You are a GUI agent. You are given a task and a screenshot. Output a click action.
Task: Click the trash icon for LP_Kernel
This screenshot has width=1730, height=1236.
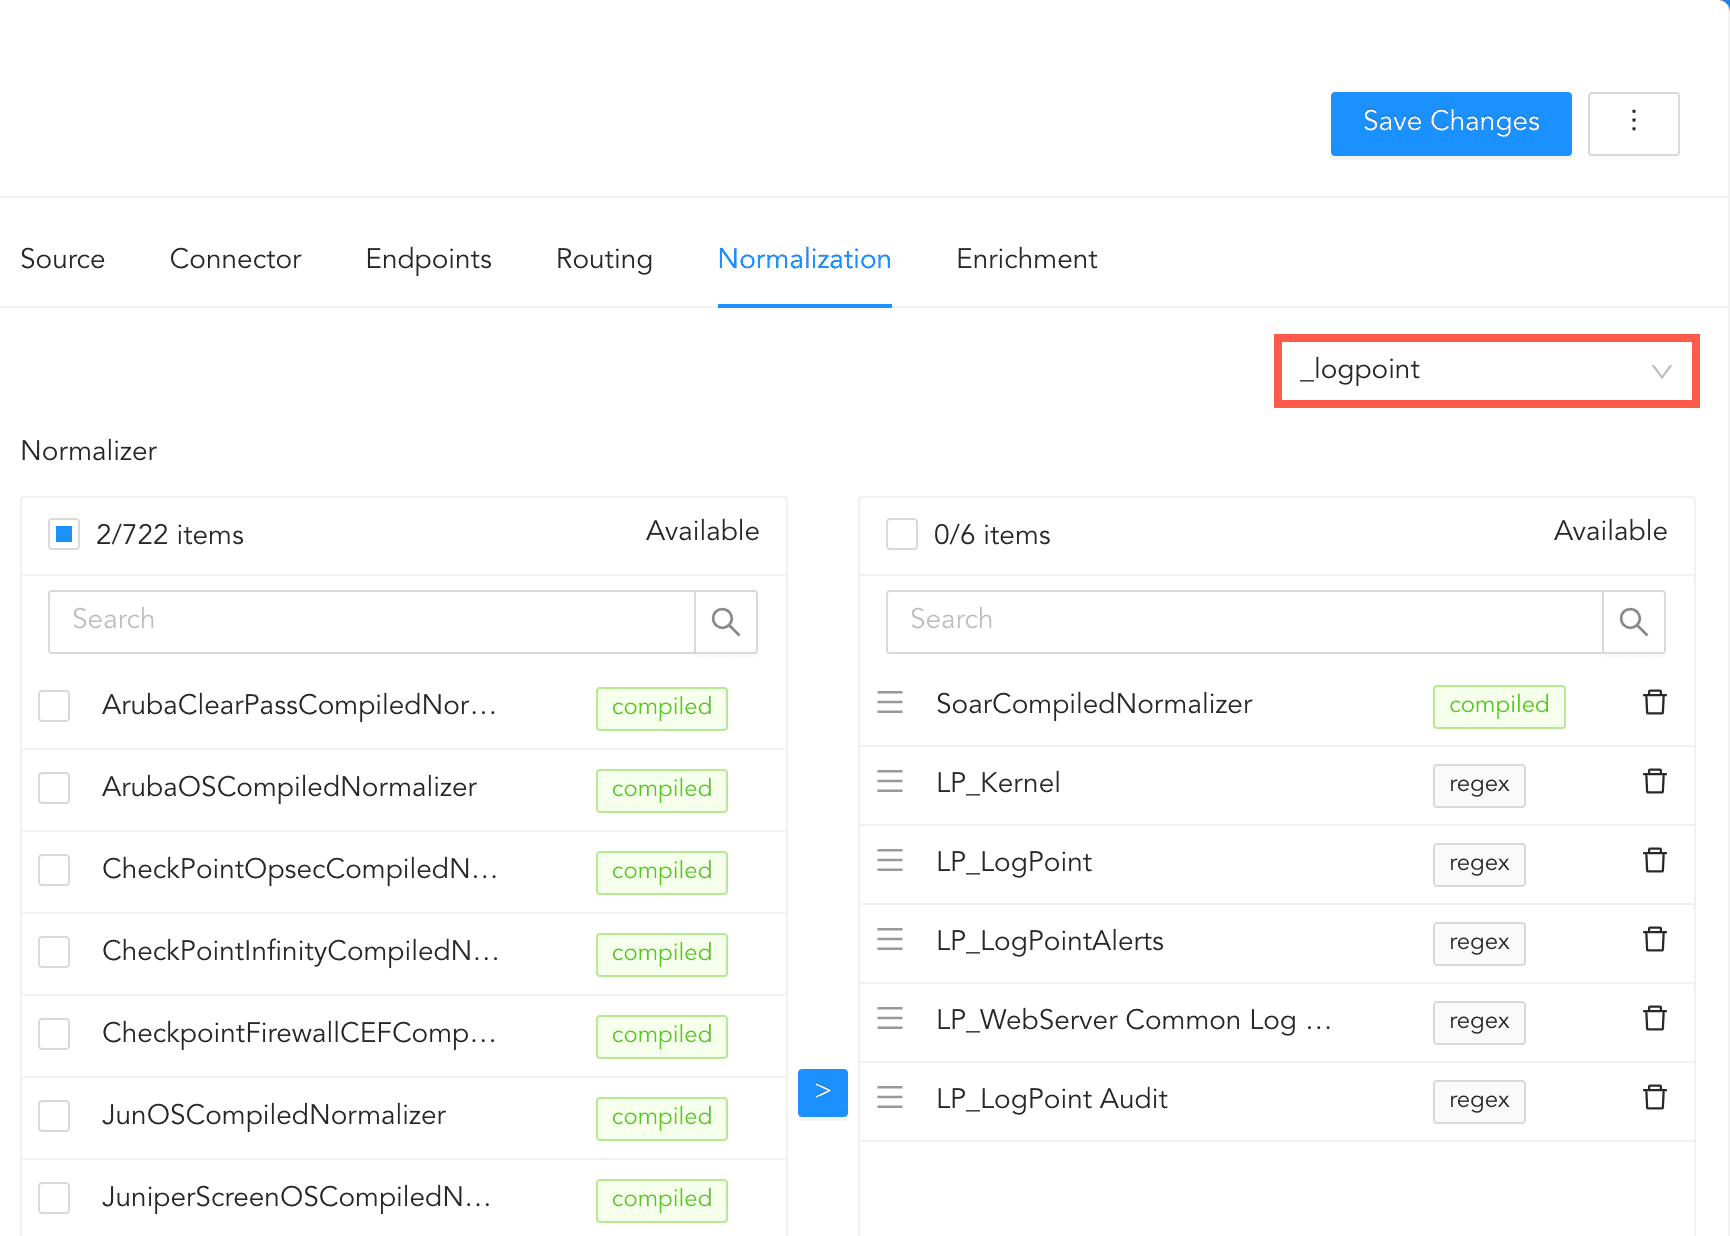point(1655,782)
